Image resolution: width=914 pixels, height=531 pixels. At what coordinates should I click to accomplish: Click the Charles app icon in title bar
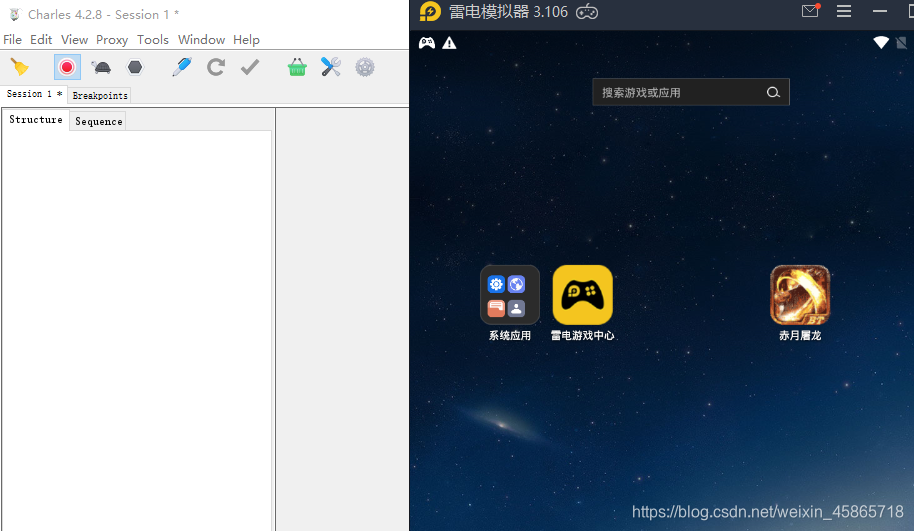pyautogui.click(x=15, y=15)
